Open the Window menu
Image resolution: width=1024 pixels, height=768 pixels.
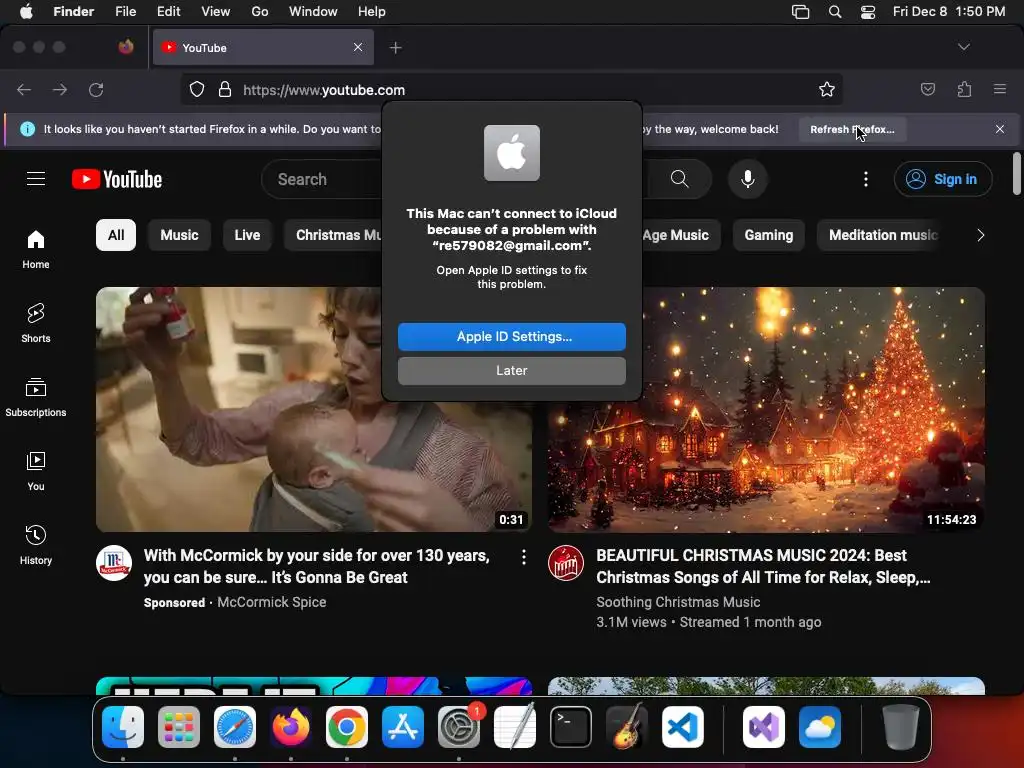tap(313, 12)
